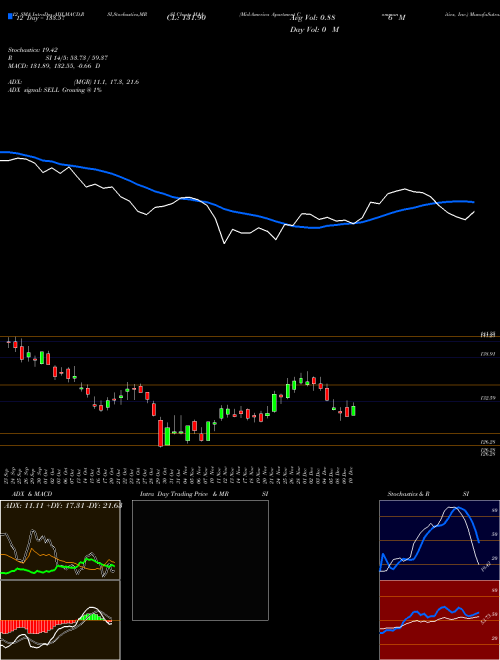Click the 132.59 price axis label
The width and height of the screenshot is (500, 660).
[x=488, y=398]
